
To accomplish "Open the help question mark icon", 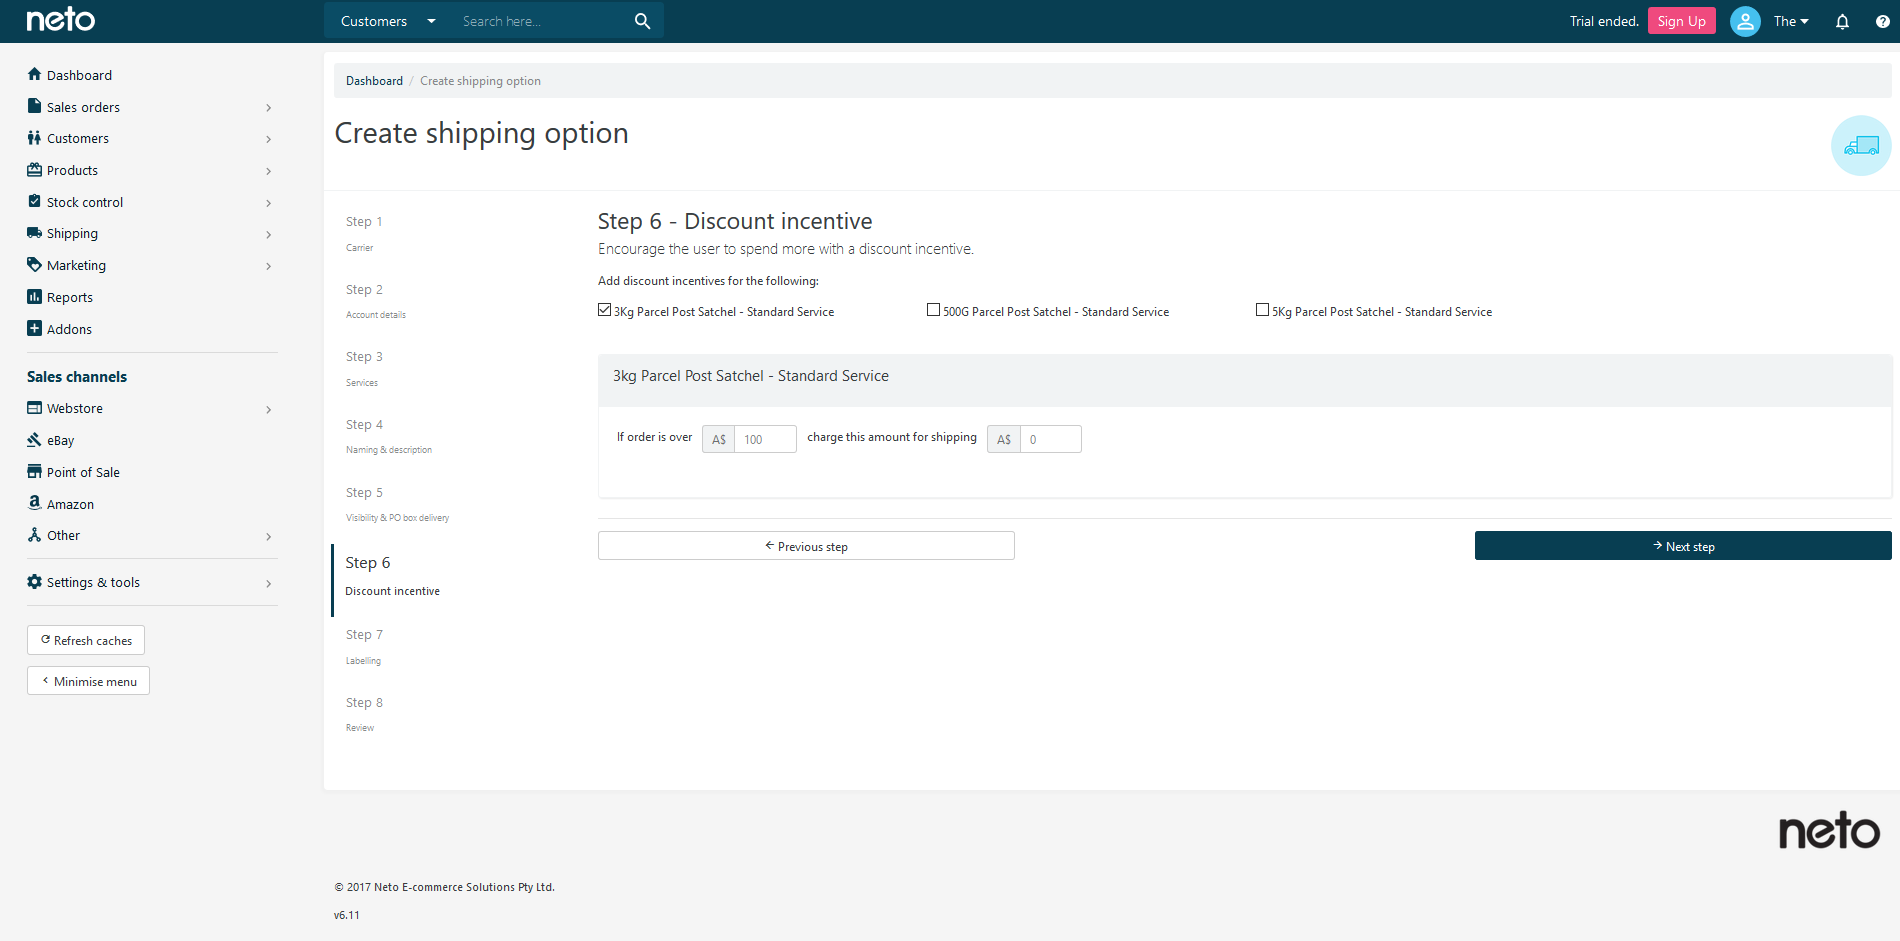I will (1883, 21).
